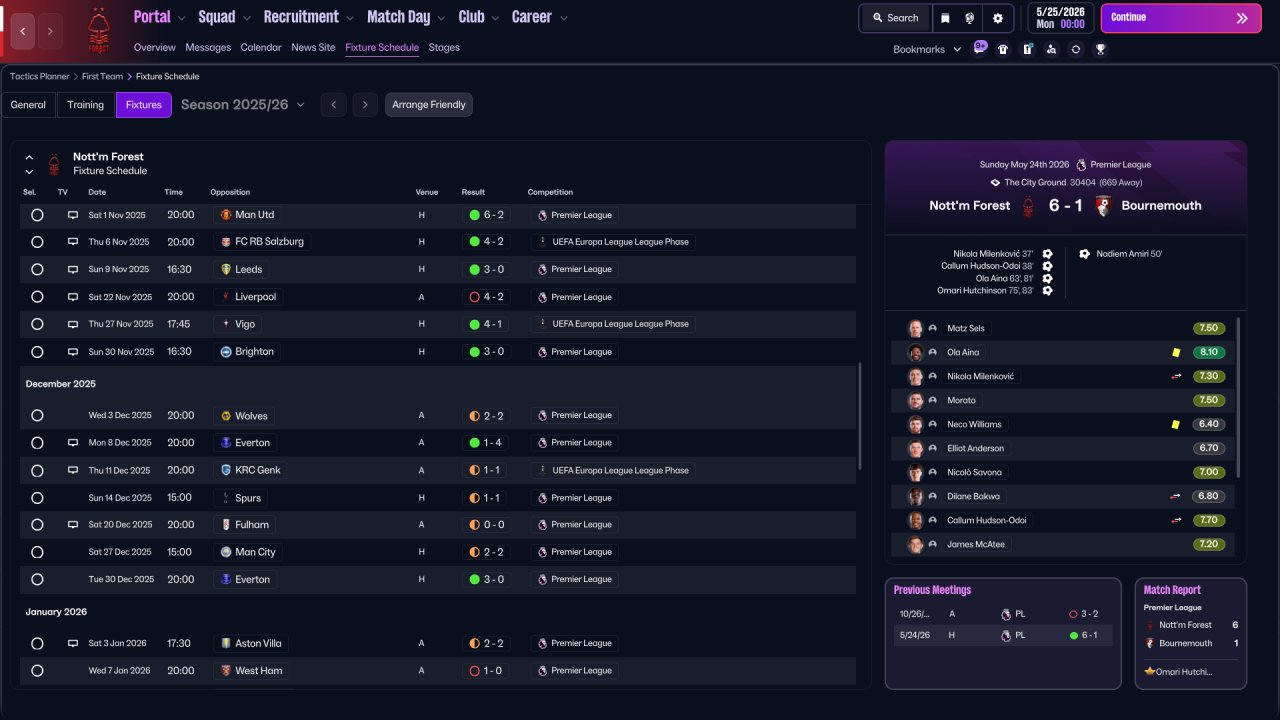Click the Leeds club badge

click(226, 269)
